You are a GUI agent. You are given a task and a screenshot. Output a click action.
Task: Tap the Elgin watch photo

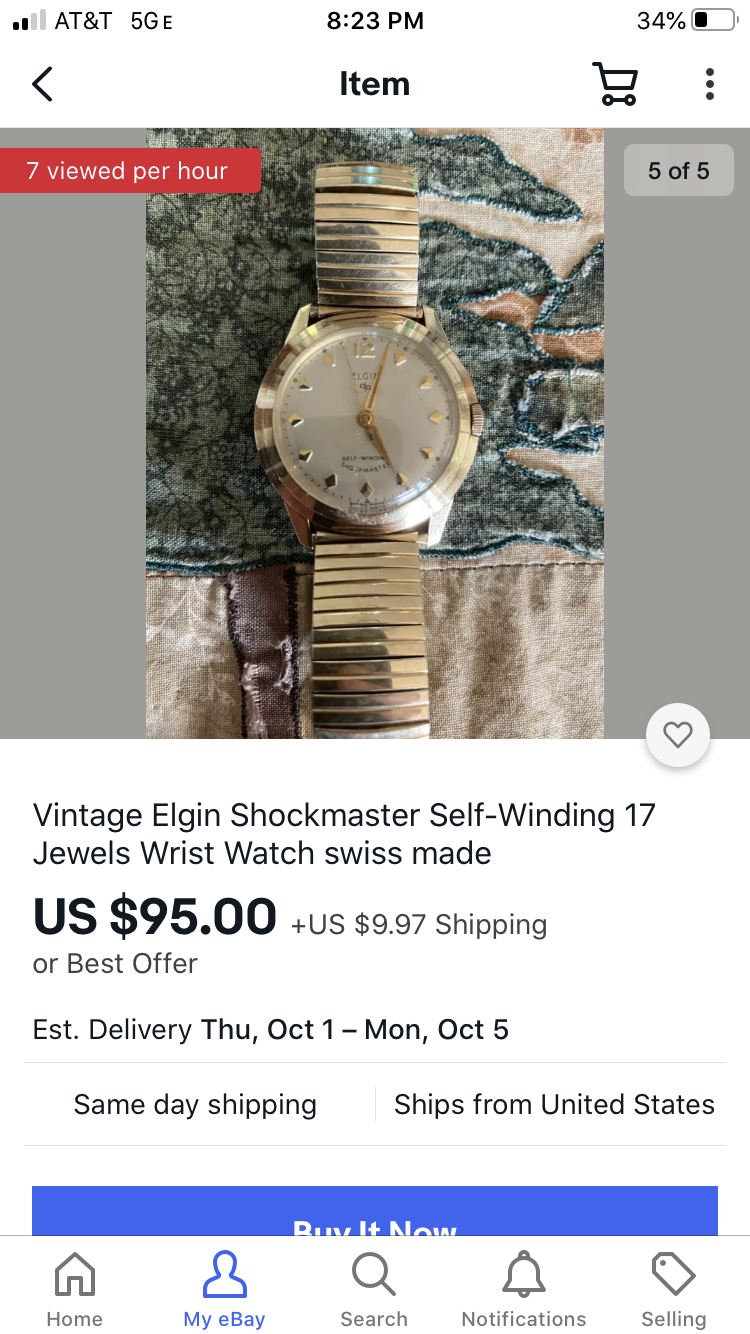pyautogui.click(x=375, y=433)
